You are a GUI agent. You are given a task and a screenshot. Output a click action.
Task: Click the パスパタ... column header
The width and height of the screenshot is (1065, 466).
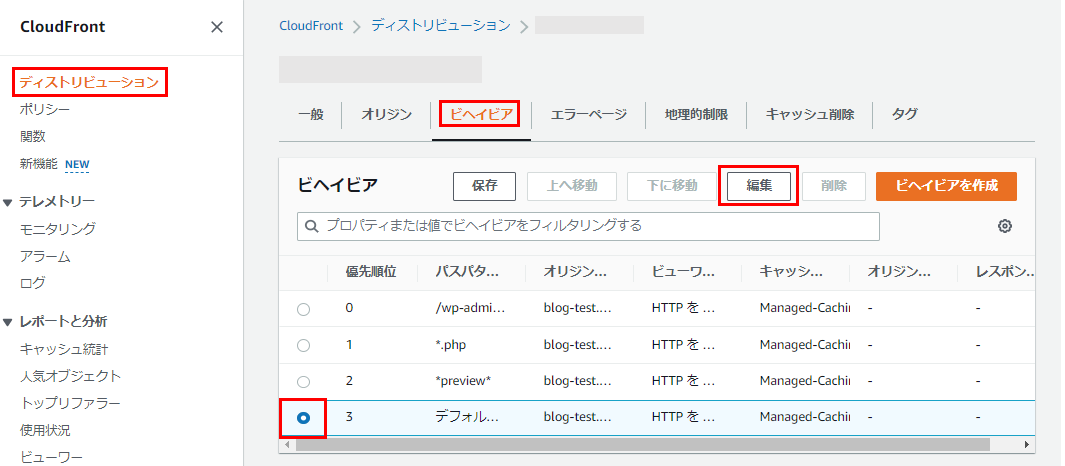point(467,272)
